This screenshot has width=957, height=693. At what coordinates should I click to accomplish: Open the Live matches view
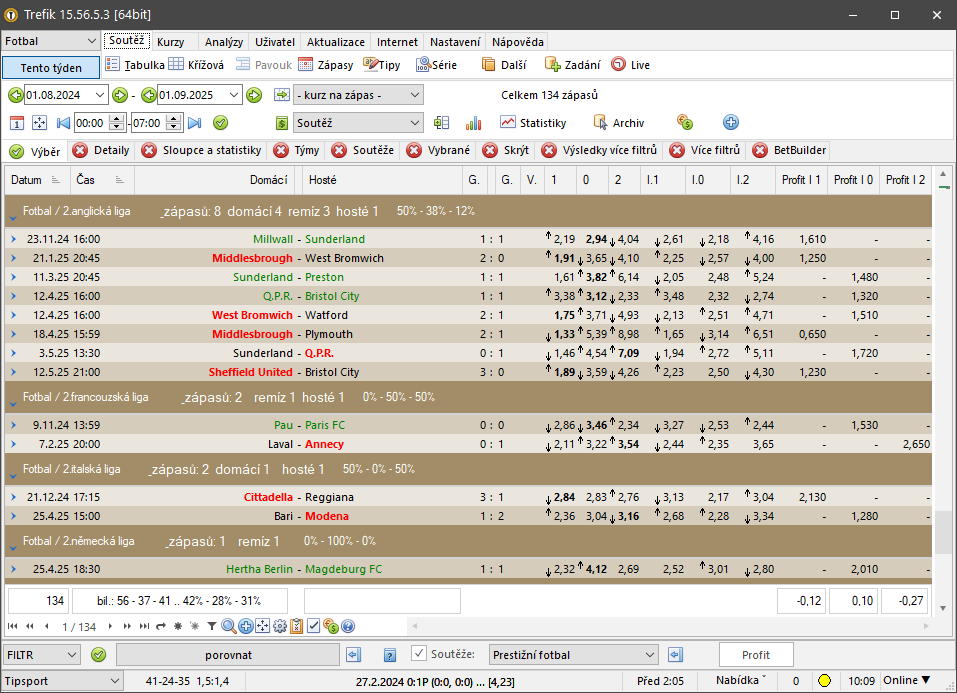[x=630, y=65]
